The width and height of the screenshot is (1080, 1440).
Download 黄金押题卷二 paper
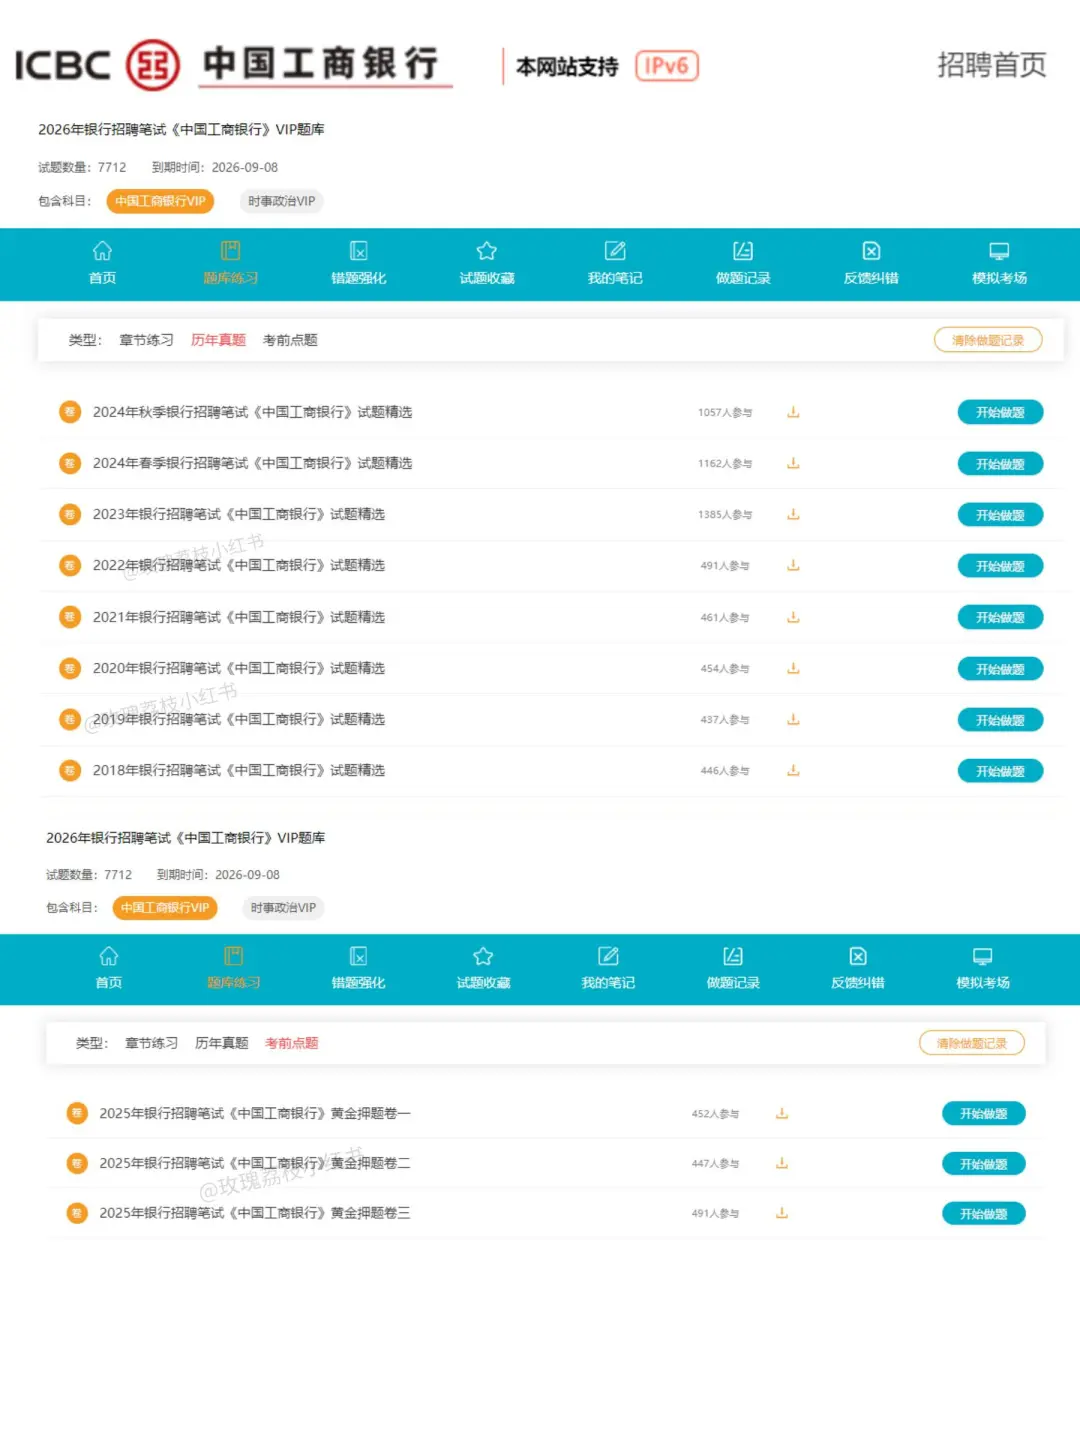pyautogui.click(x=782, y=1163)
